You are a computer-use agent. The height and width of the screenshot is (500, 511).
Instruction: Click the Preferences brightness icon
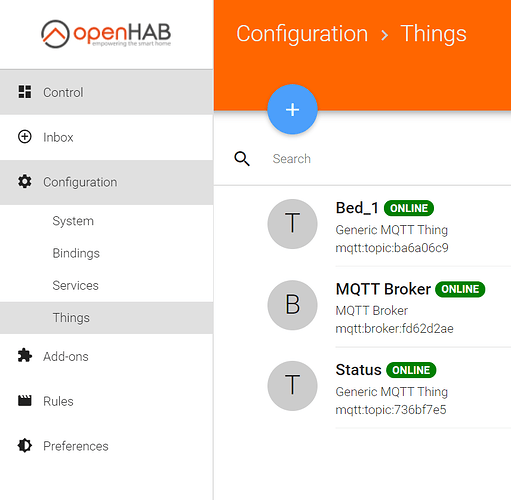click(x=25, y=445)
